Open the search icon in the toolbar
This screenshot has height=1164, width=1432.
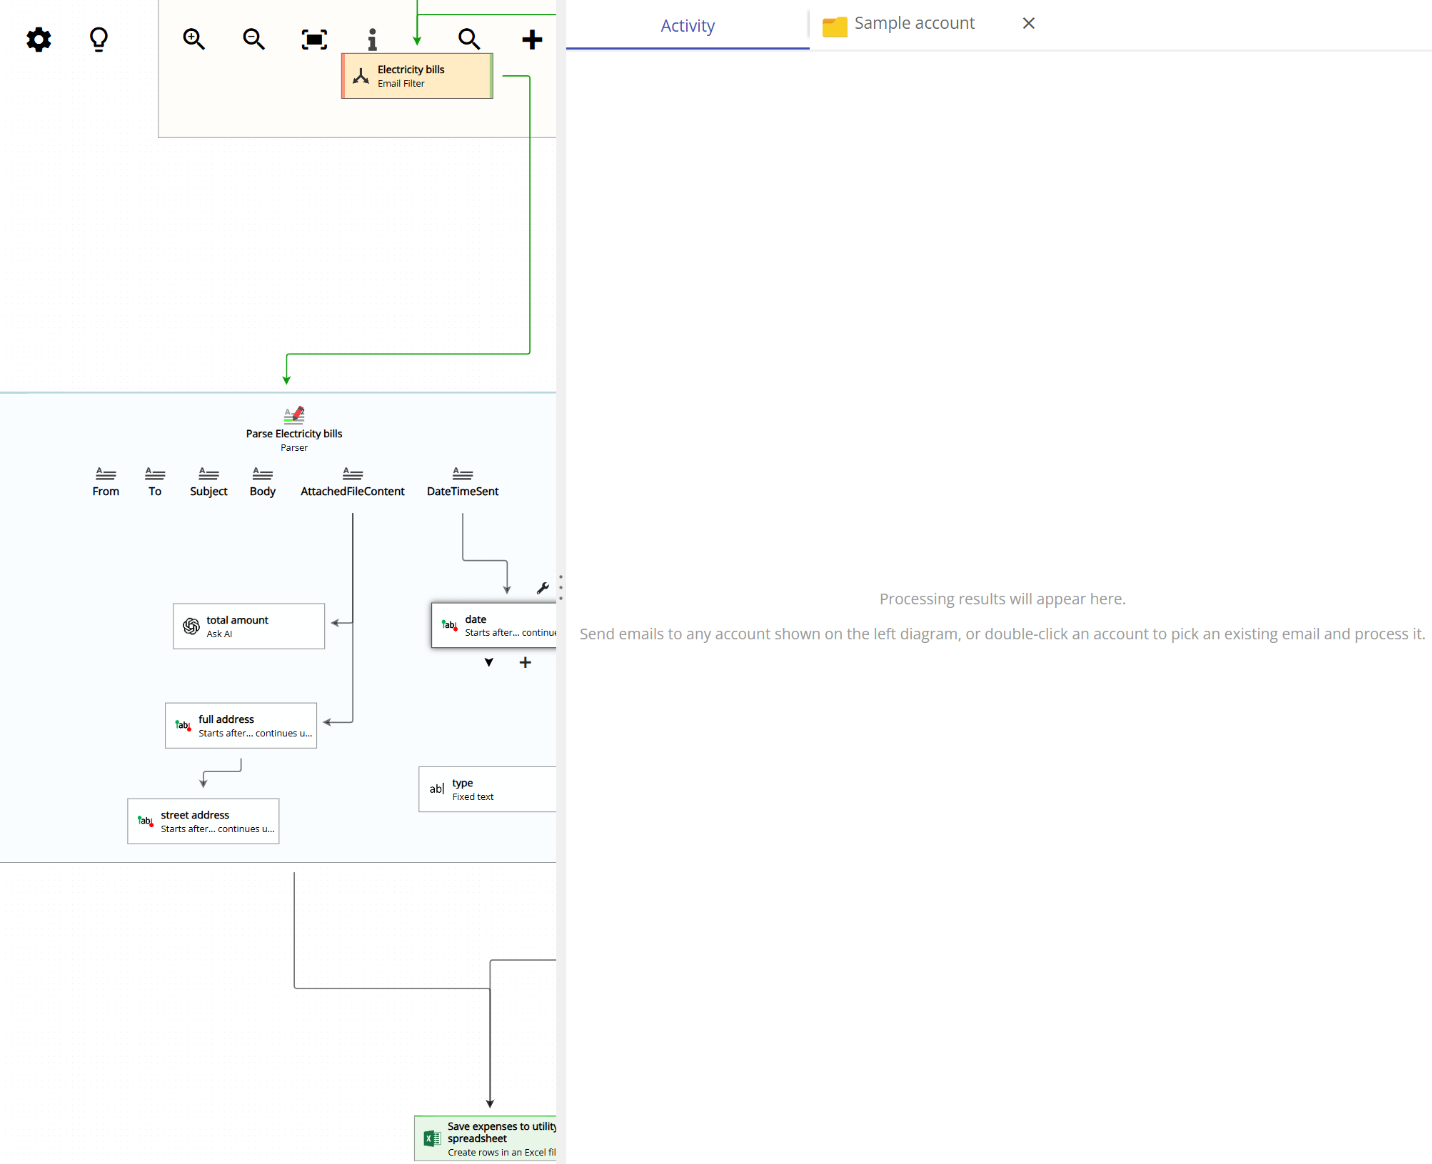point(469,39)
